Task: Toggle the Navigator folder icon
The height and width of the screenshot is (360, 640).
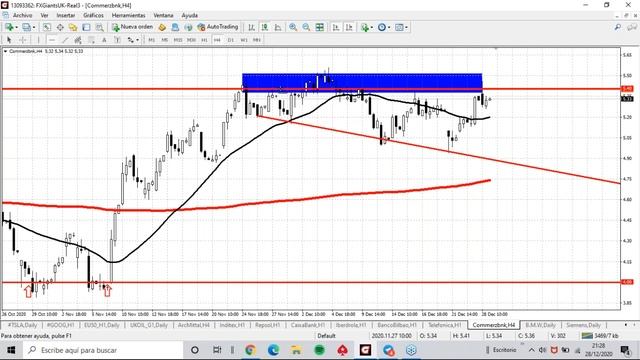Action: tap(73, 27)
